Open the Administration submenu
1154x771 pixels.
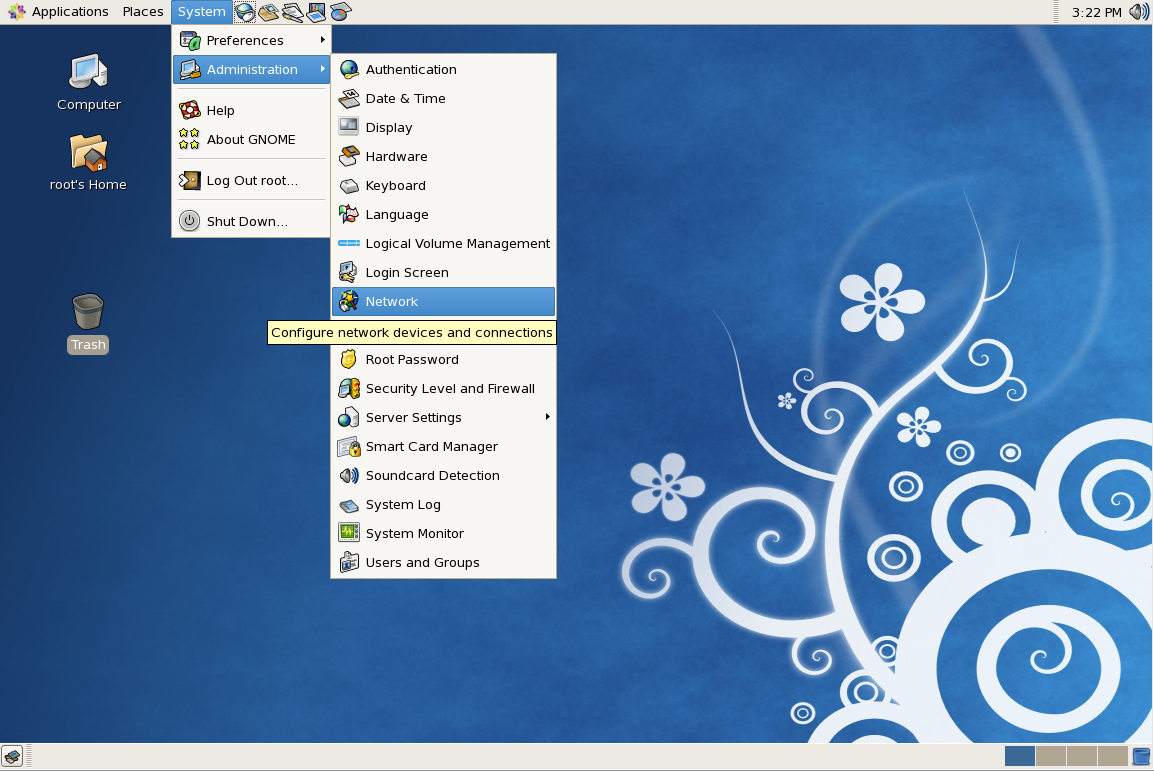click(251, 70)
